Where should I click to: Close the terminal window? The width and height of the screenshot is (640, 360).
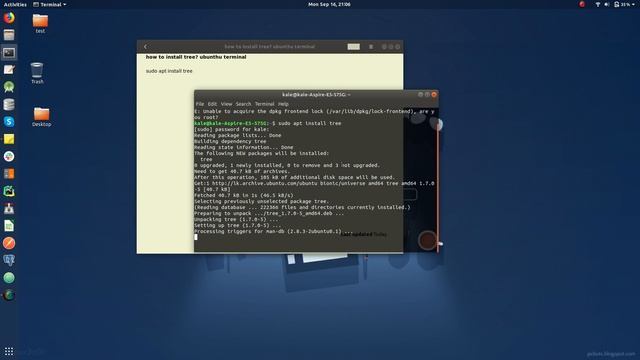coord(434,94)
